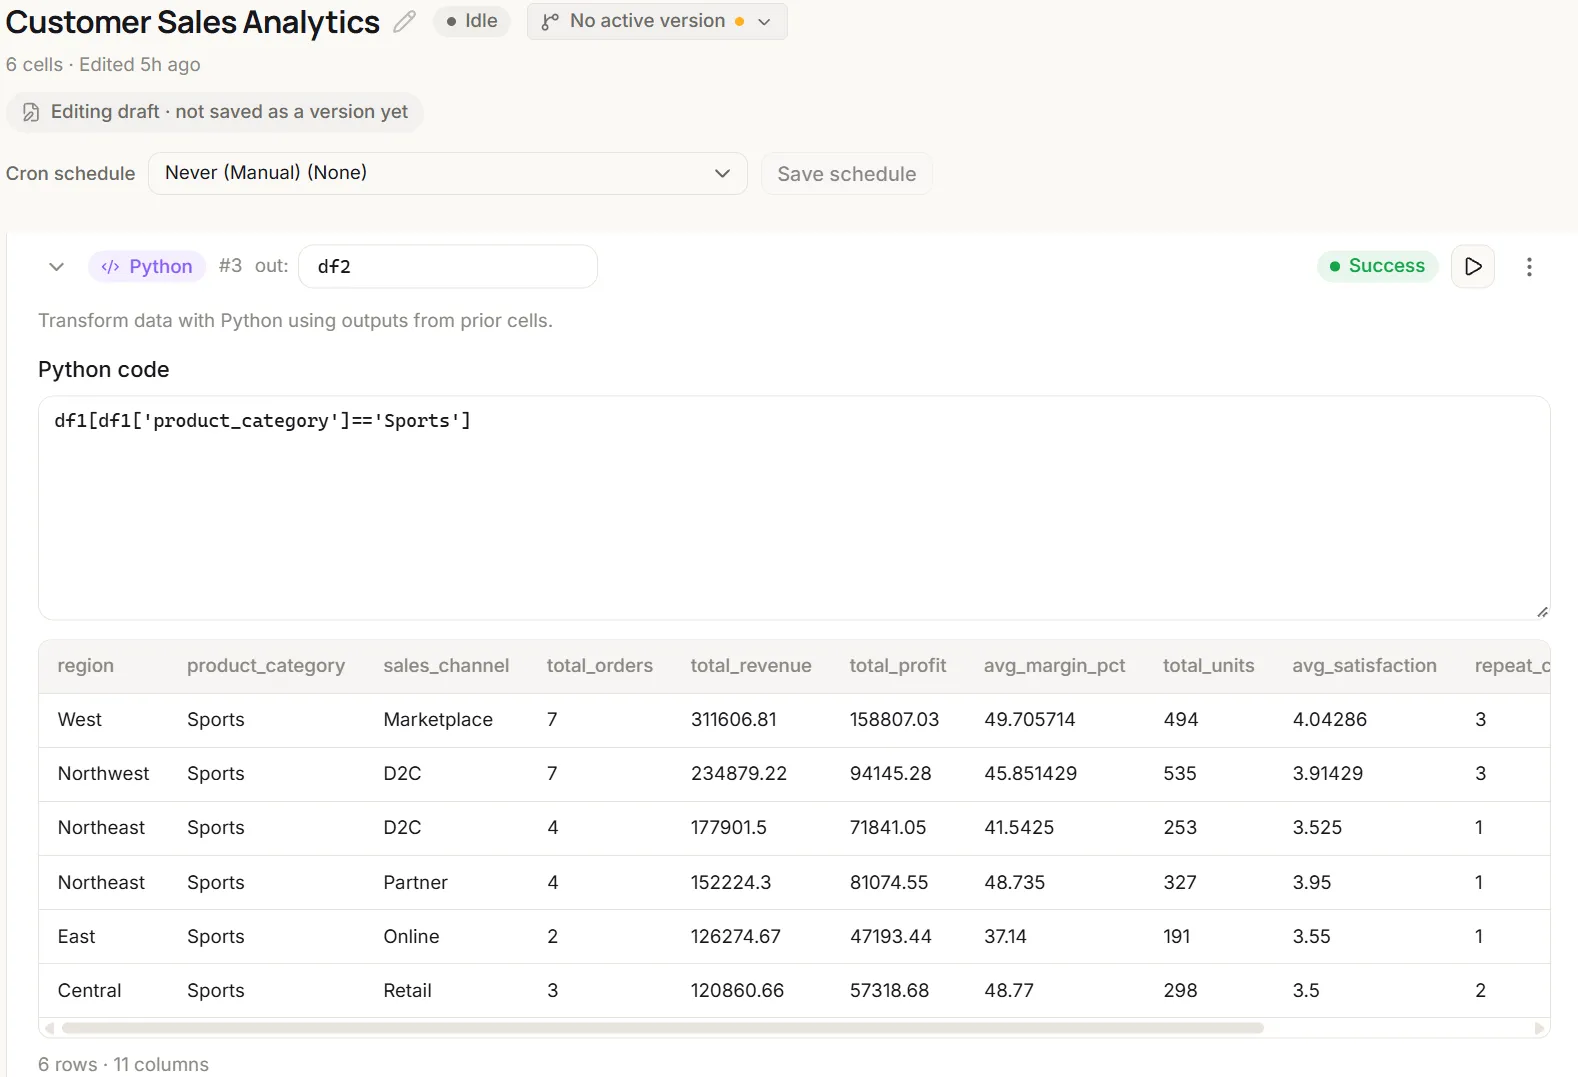The image size is (1578, 1077).
Task: Click the Success status badge
Action: coord(1377,266)
